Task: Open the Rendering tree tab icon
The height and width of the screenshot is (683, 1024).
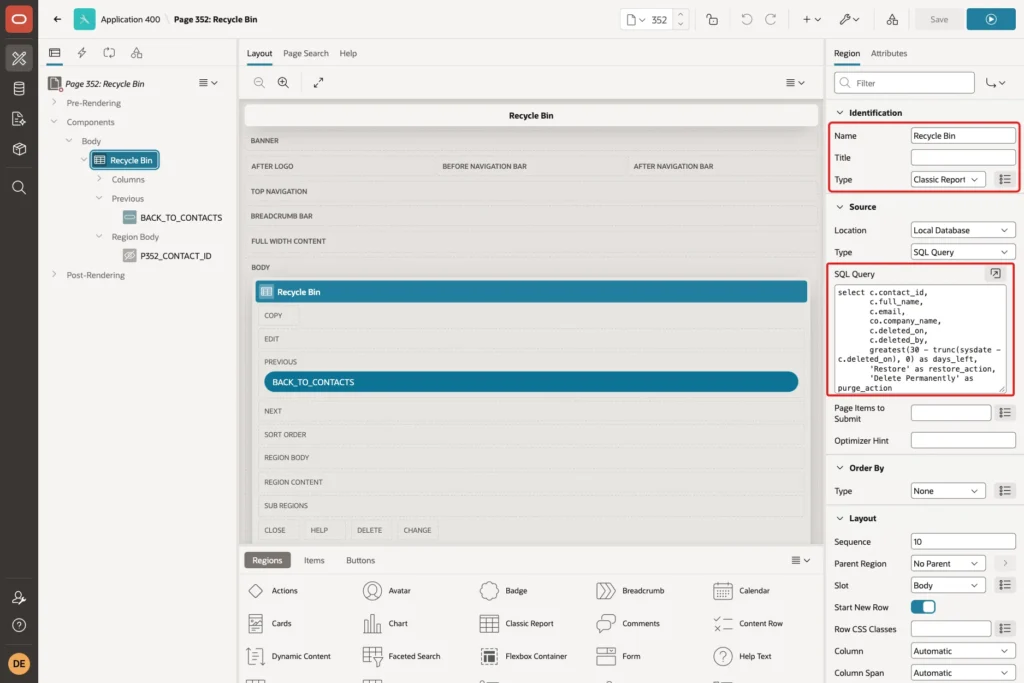Action: pyautogui.click(x=55, y=53)
